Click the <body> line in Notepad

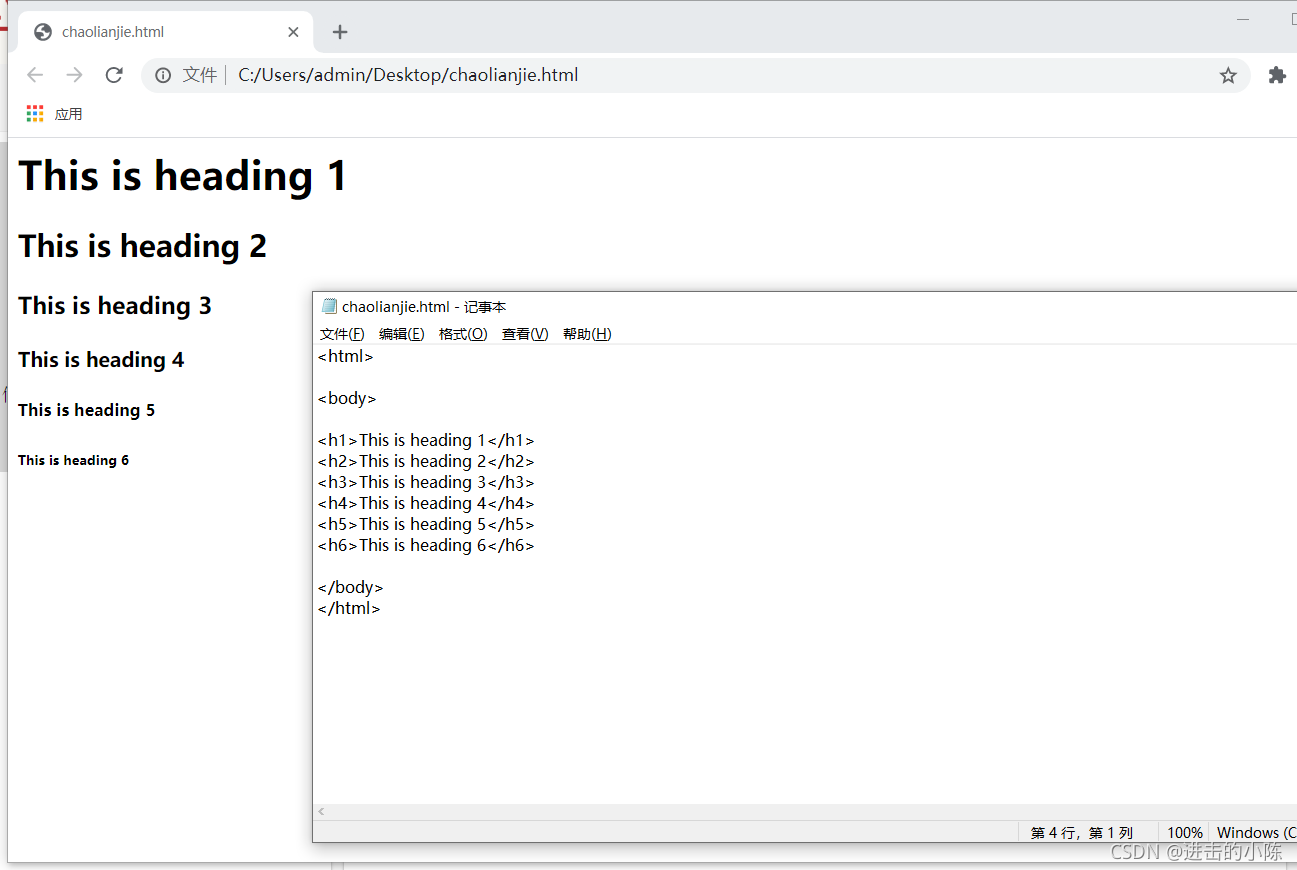pyautogui.click(x=347, y=398)
